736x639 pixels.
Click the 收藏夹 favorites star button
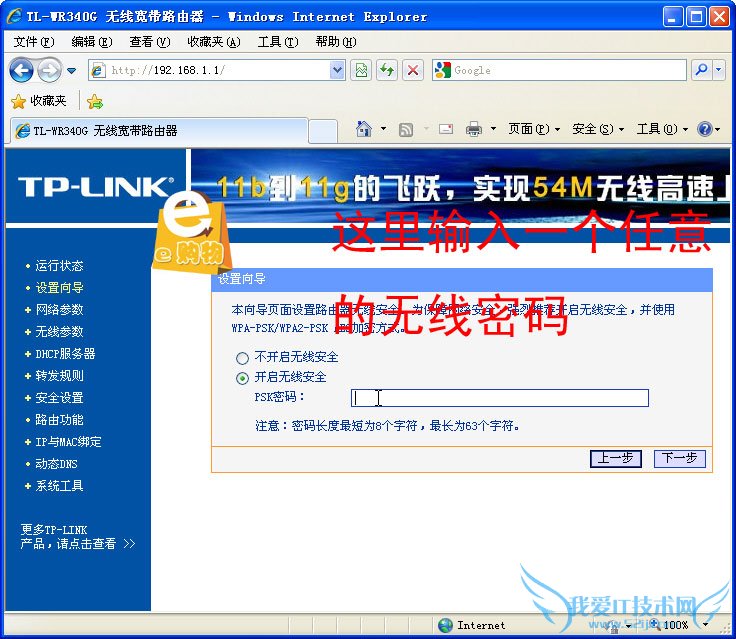[x=39, y=101]
